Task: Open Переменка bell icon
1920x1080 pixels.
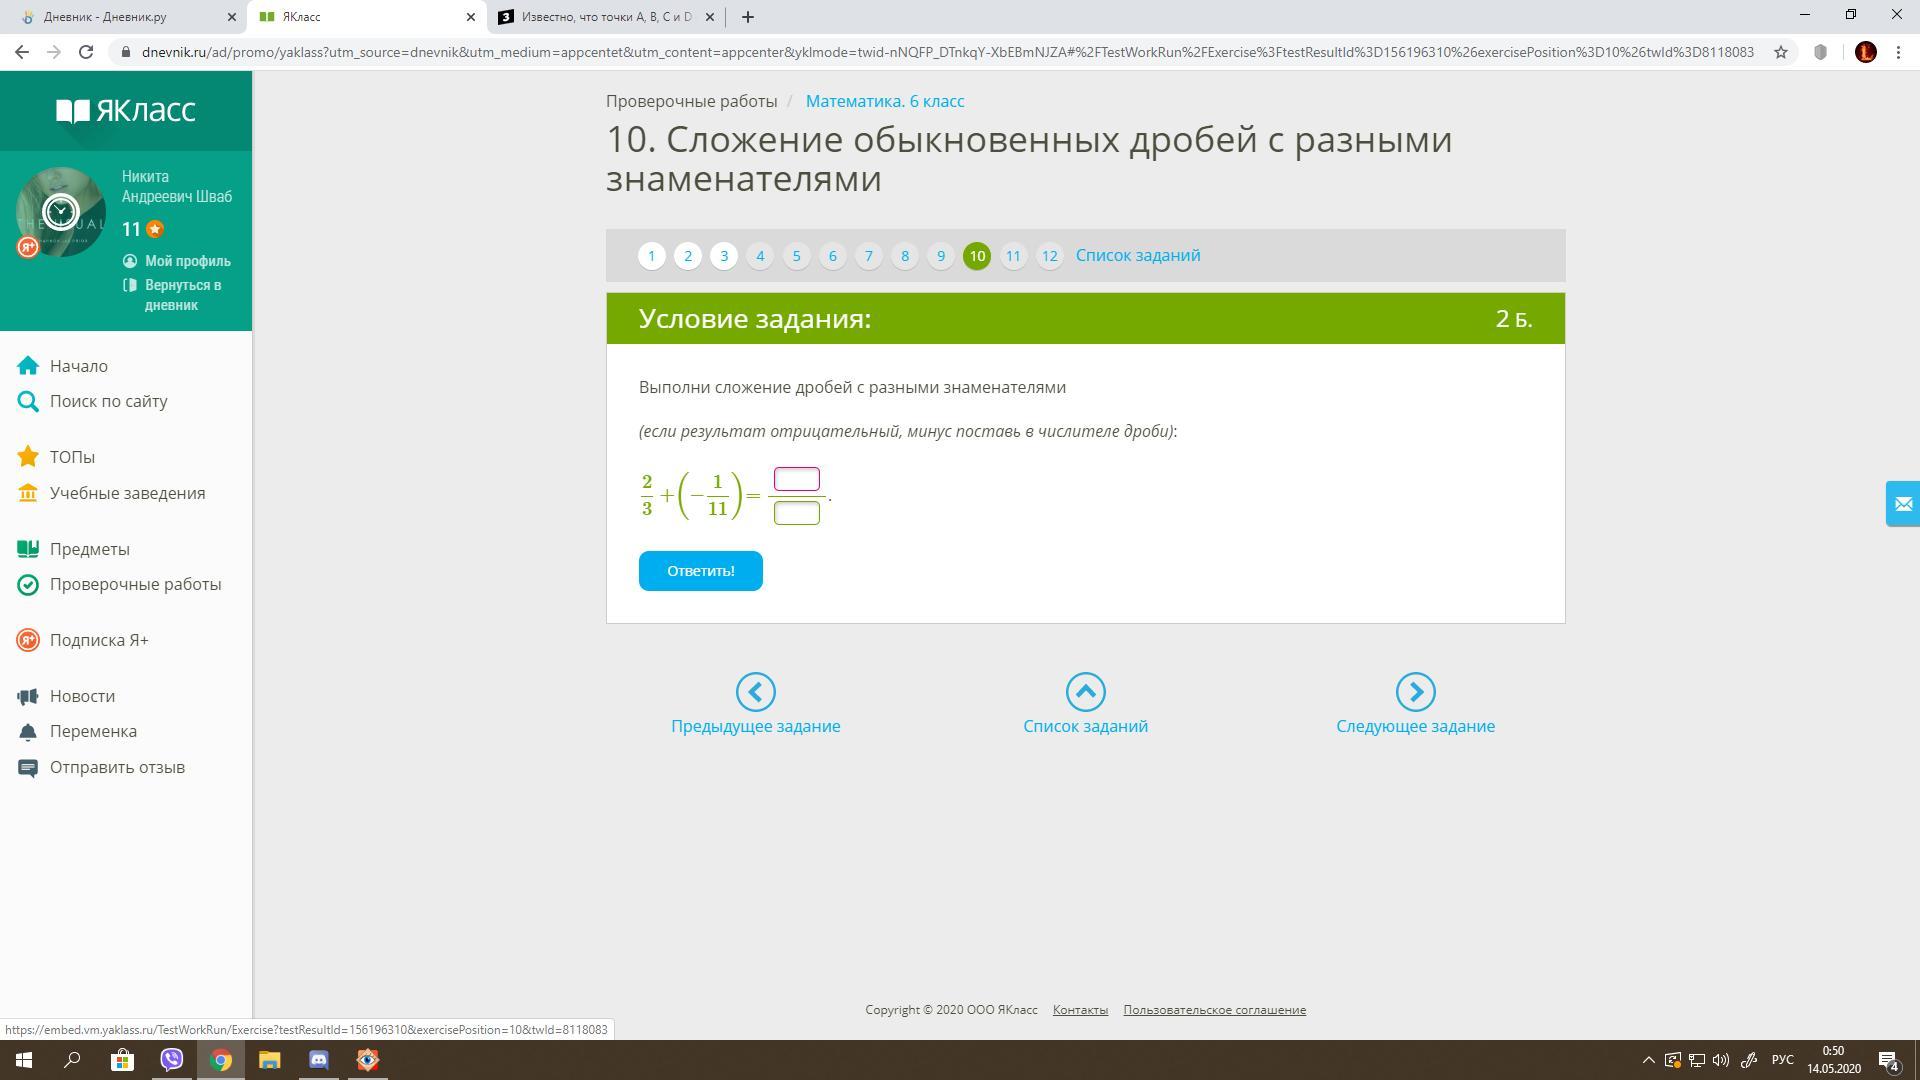Action: click(28, 732)
